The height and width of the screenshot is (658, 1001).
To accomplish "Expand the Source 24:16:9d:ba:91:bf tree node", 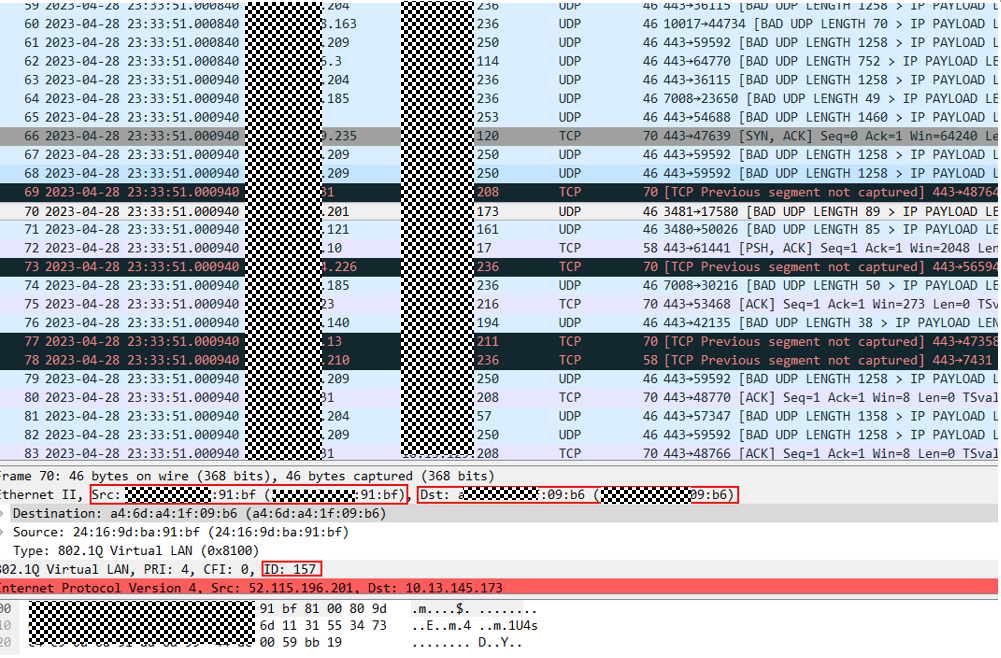I will click(x=5, y=533).
